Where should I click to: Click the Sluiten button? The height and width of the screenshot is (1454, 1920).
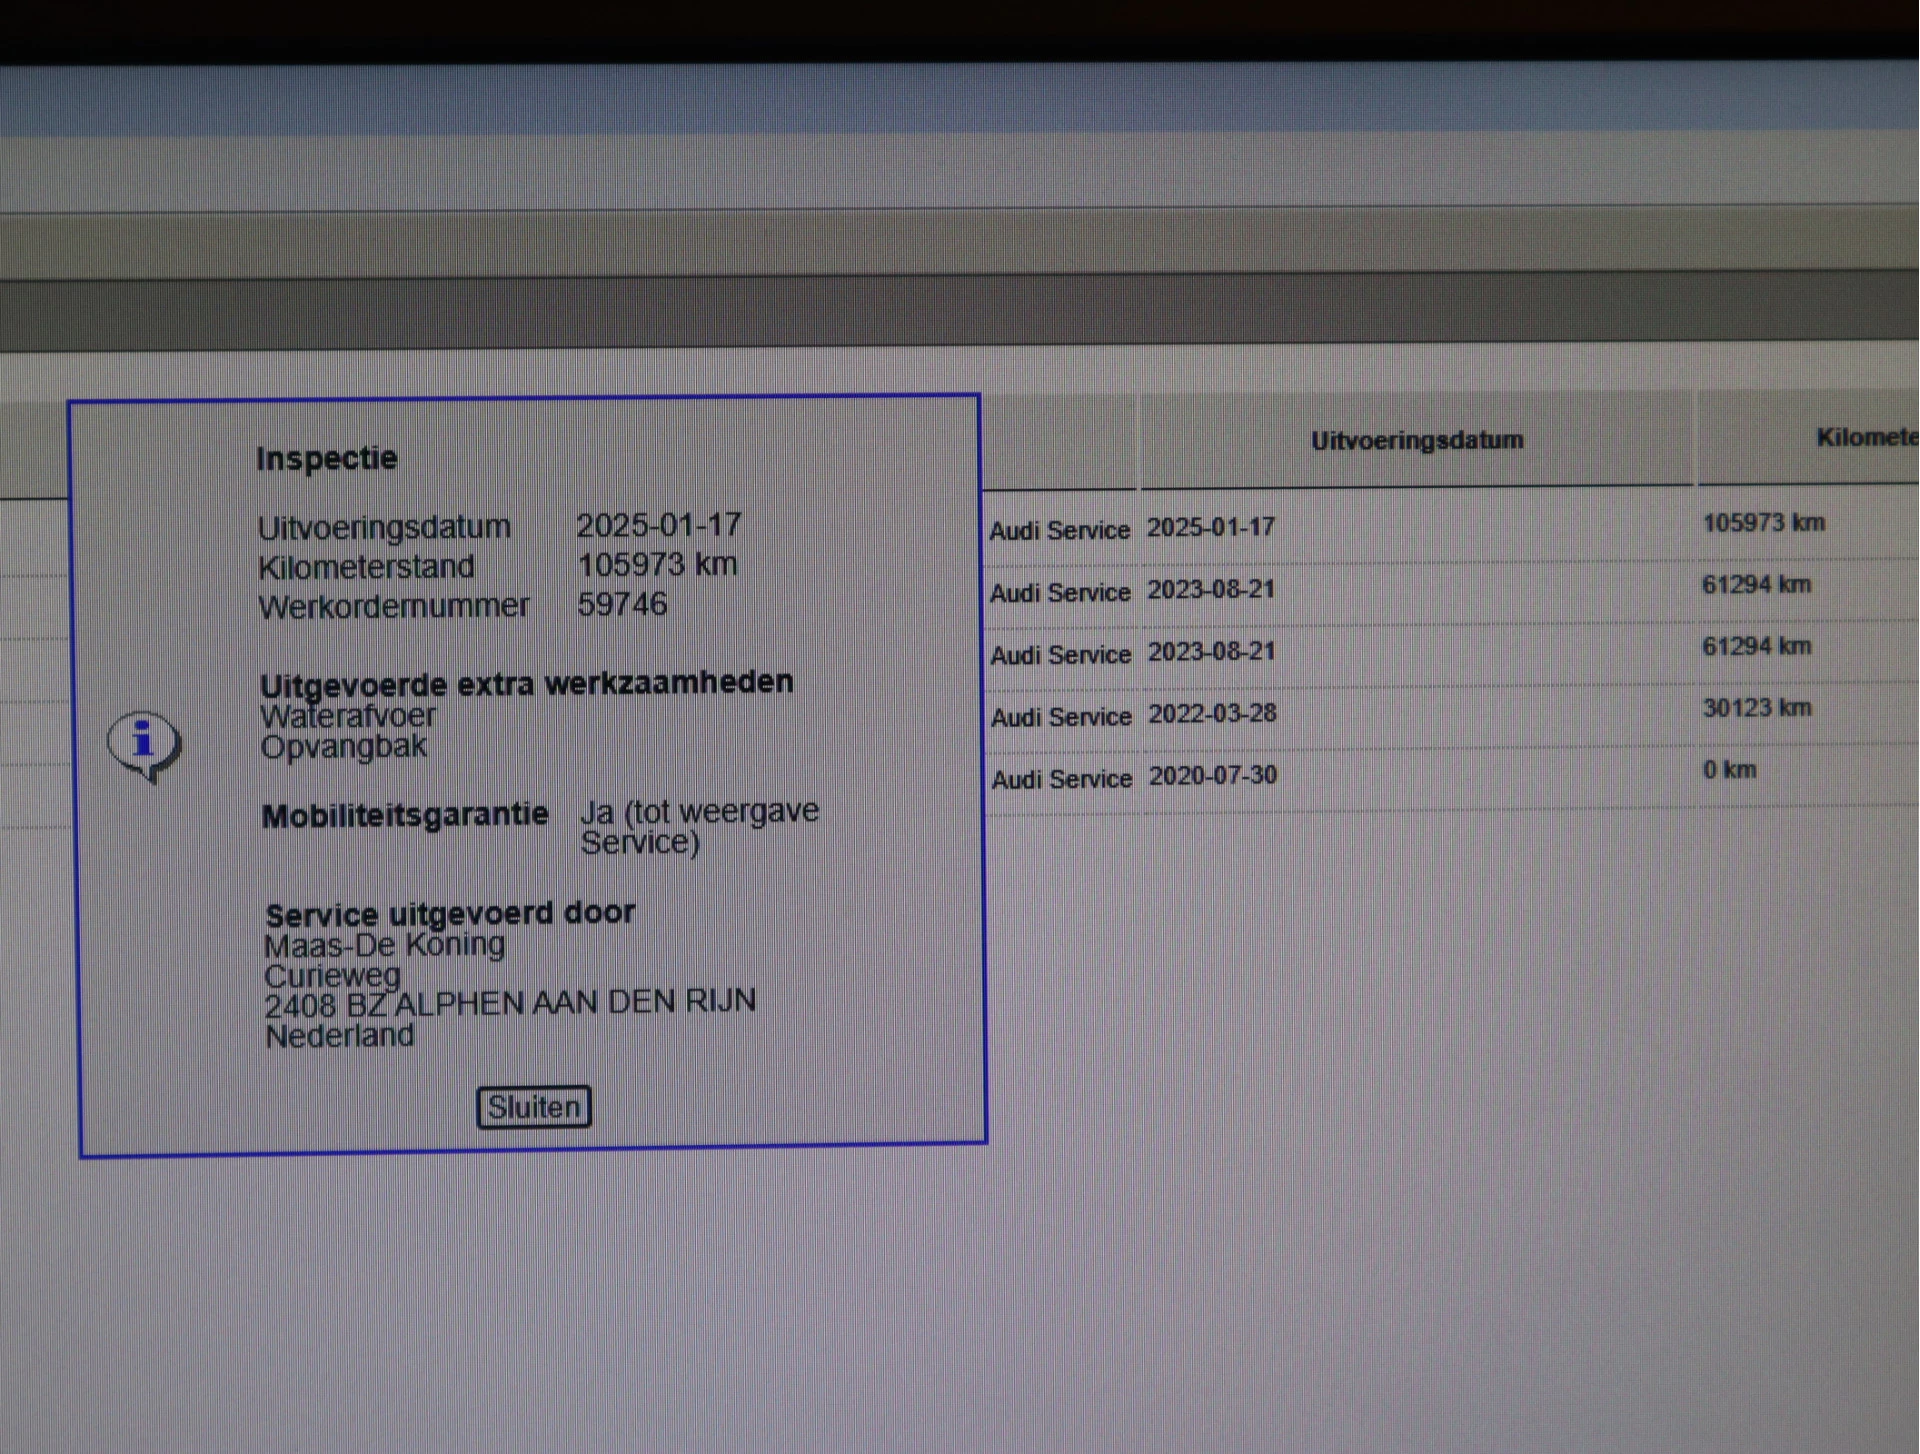[x=533, y=1107]
